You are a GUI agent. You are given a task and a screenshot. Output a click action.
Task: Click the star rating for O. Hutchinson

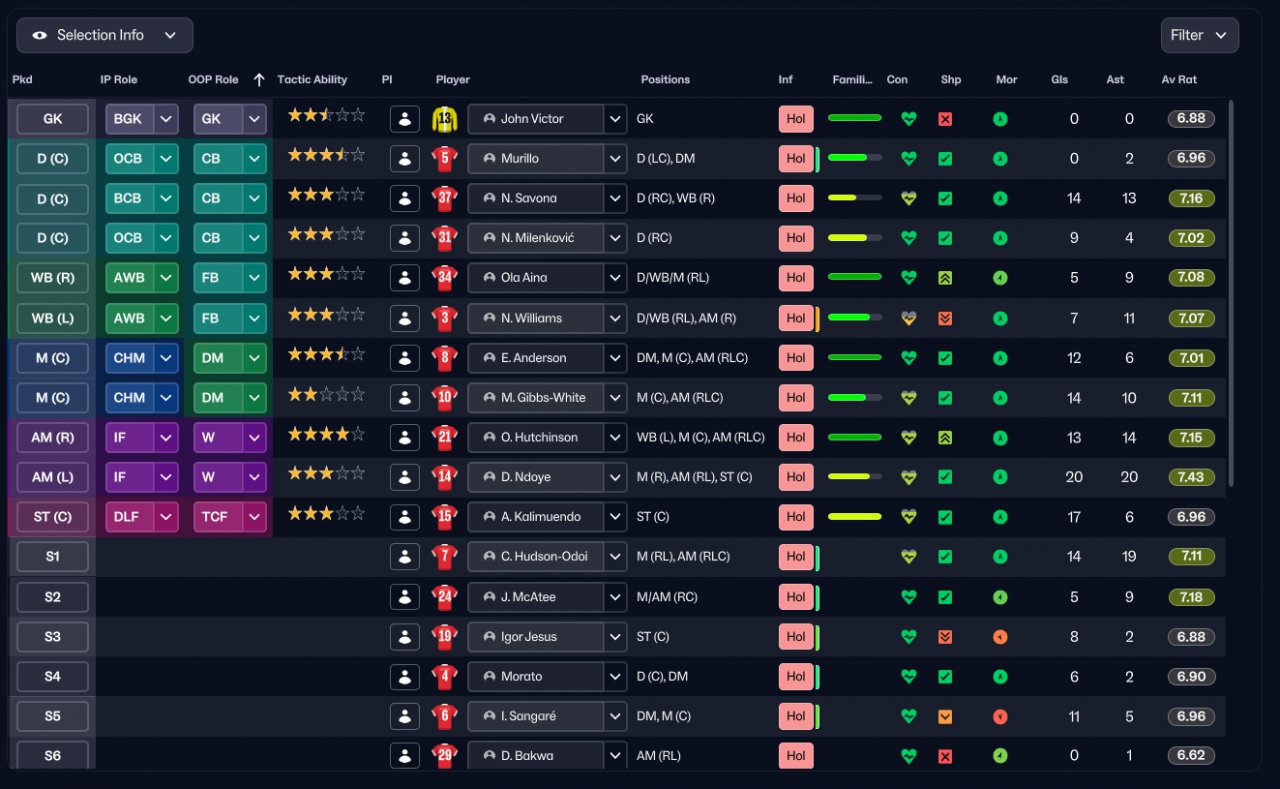[326, 434]
